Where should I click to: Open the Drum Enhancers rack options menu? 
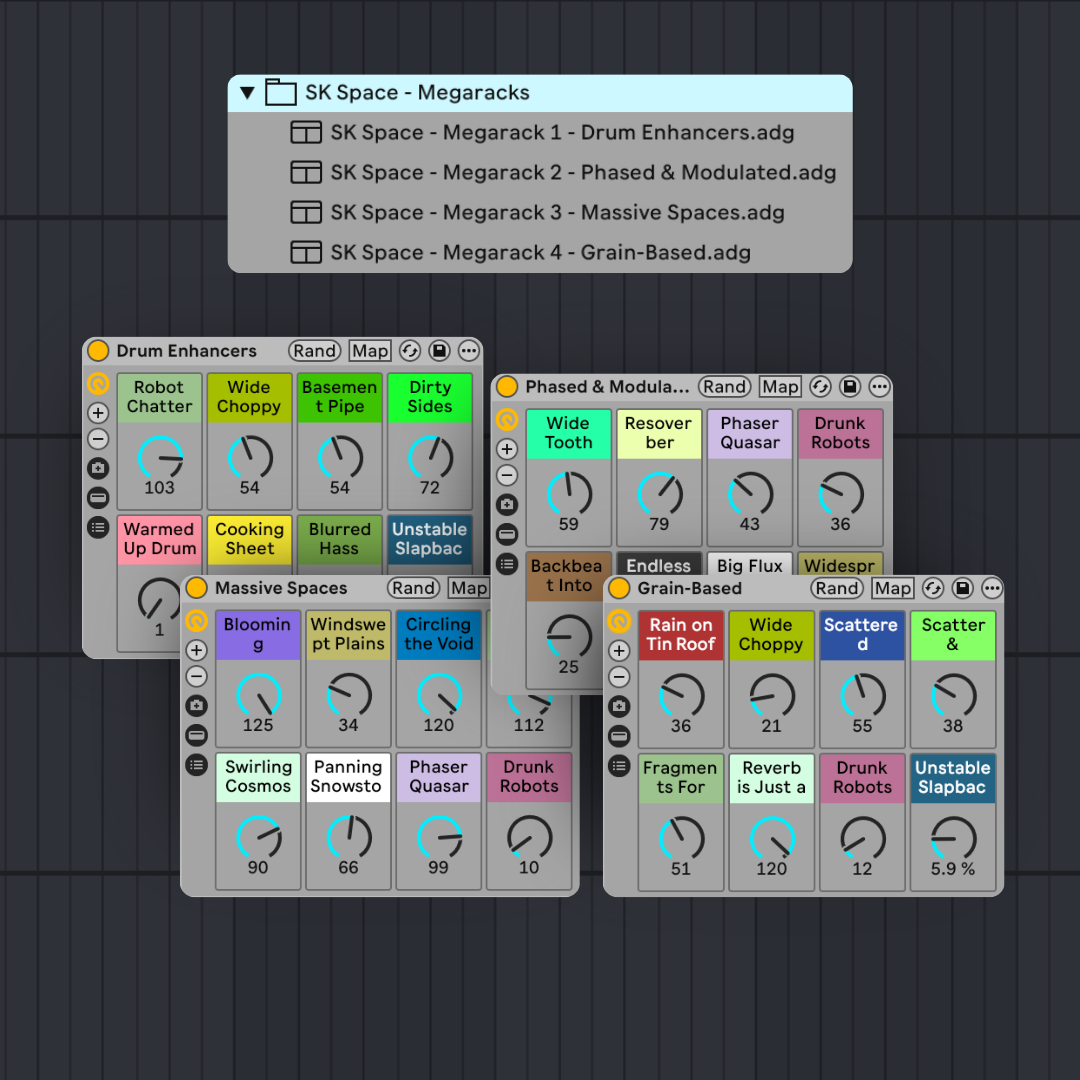467,351
